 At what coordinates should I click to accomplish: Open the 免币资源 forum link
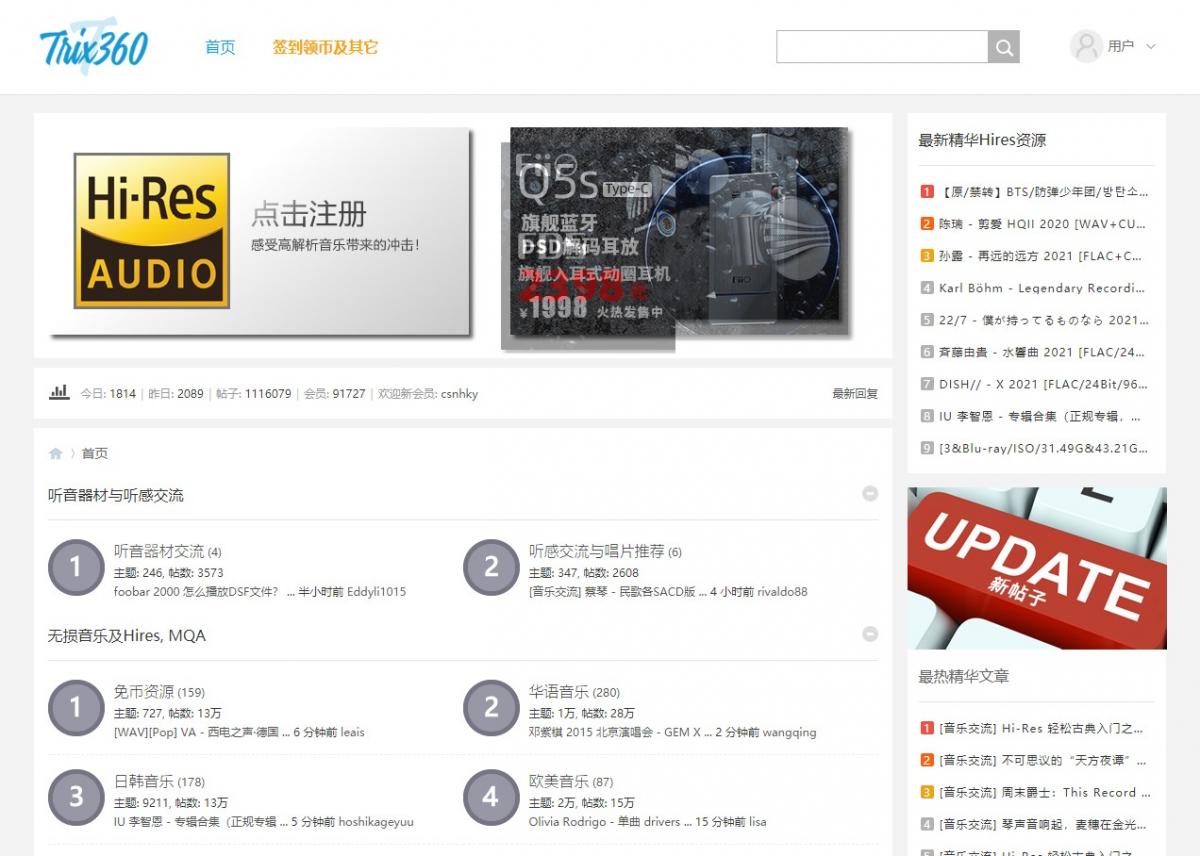(144, 692)
